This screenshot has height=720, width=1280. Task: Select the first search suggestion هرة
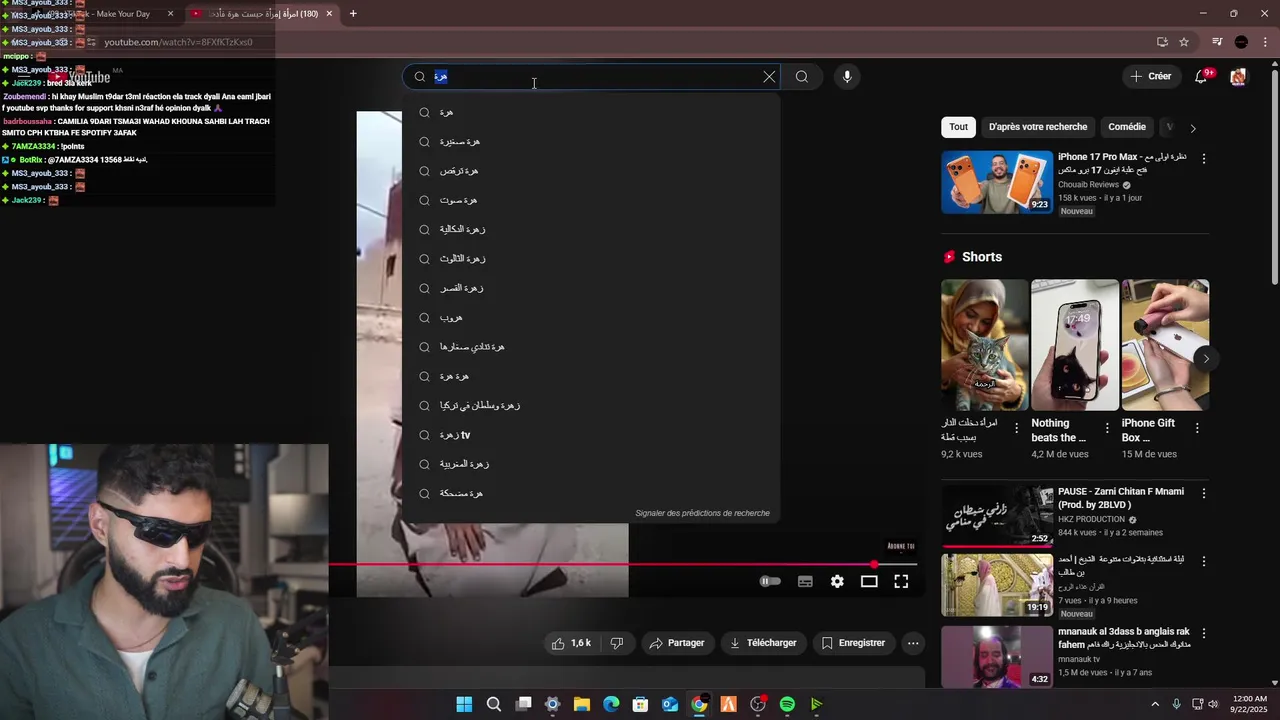(x=591, y=112)
